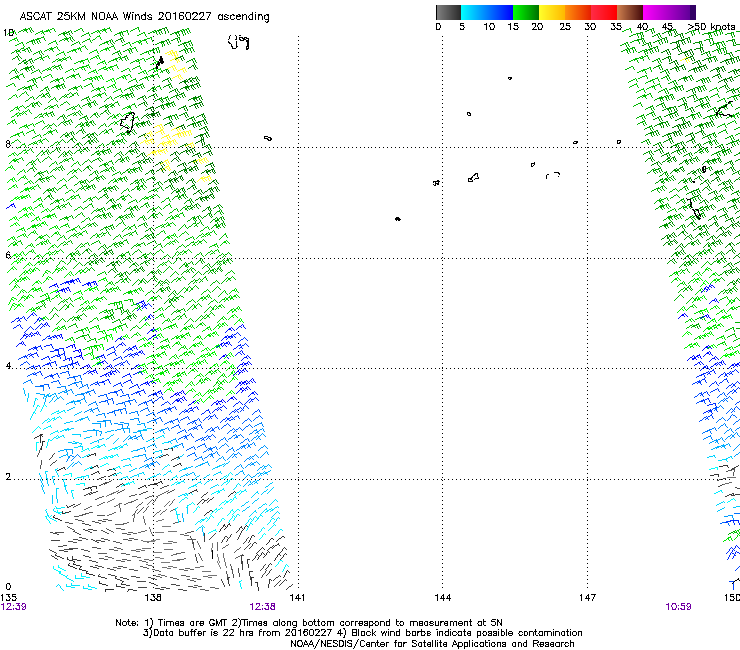Click the longitude label '144'
Viewport: 740px width, 650px height.
point(443,598)
